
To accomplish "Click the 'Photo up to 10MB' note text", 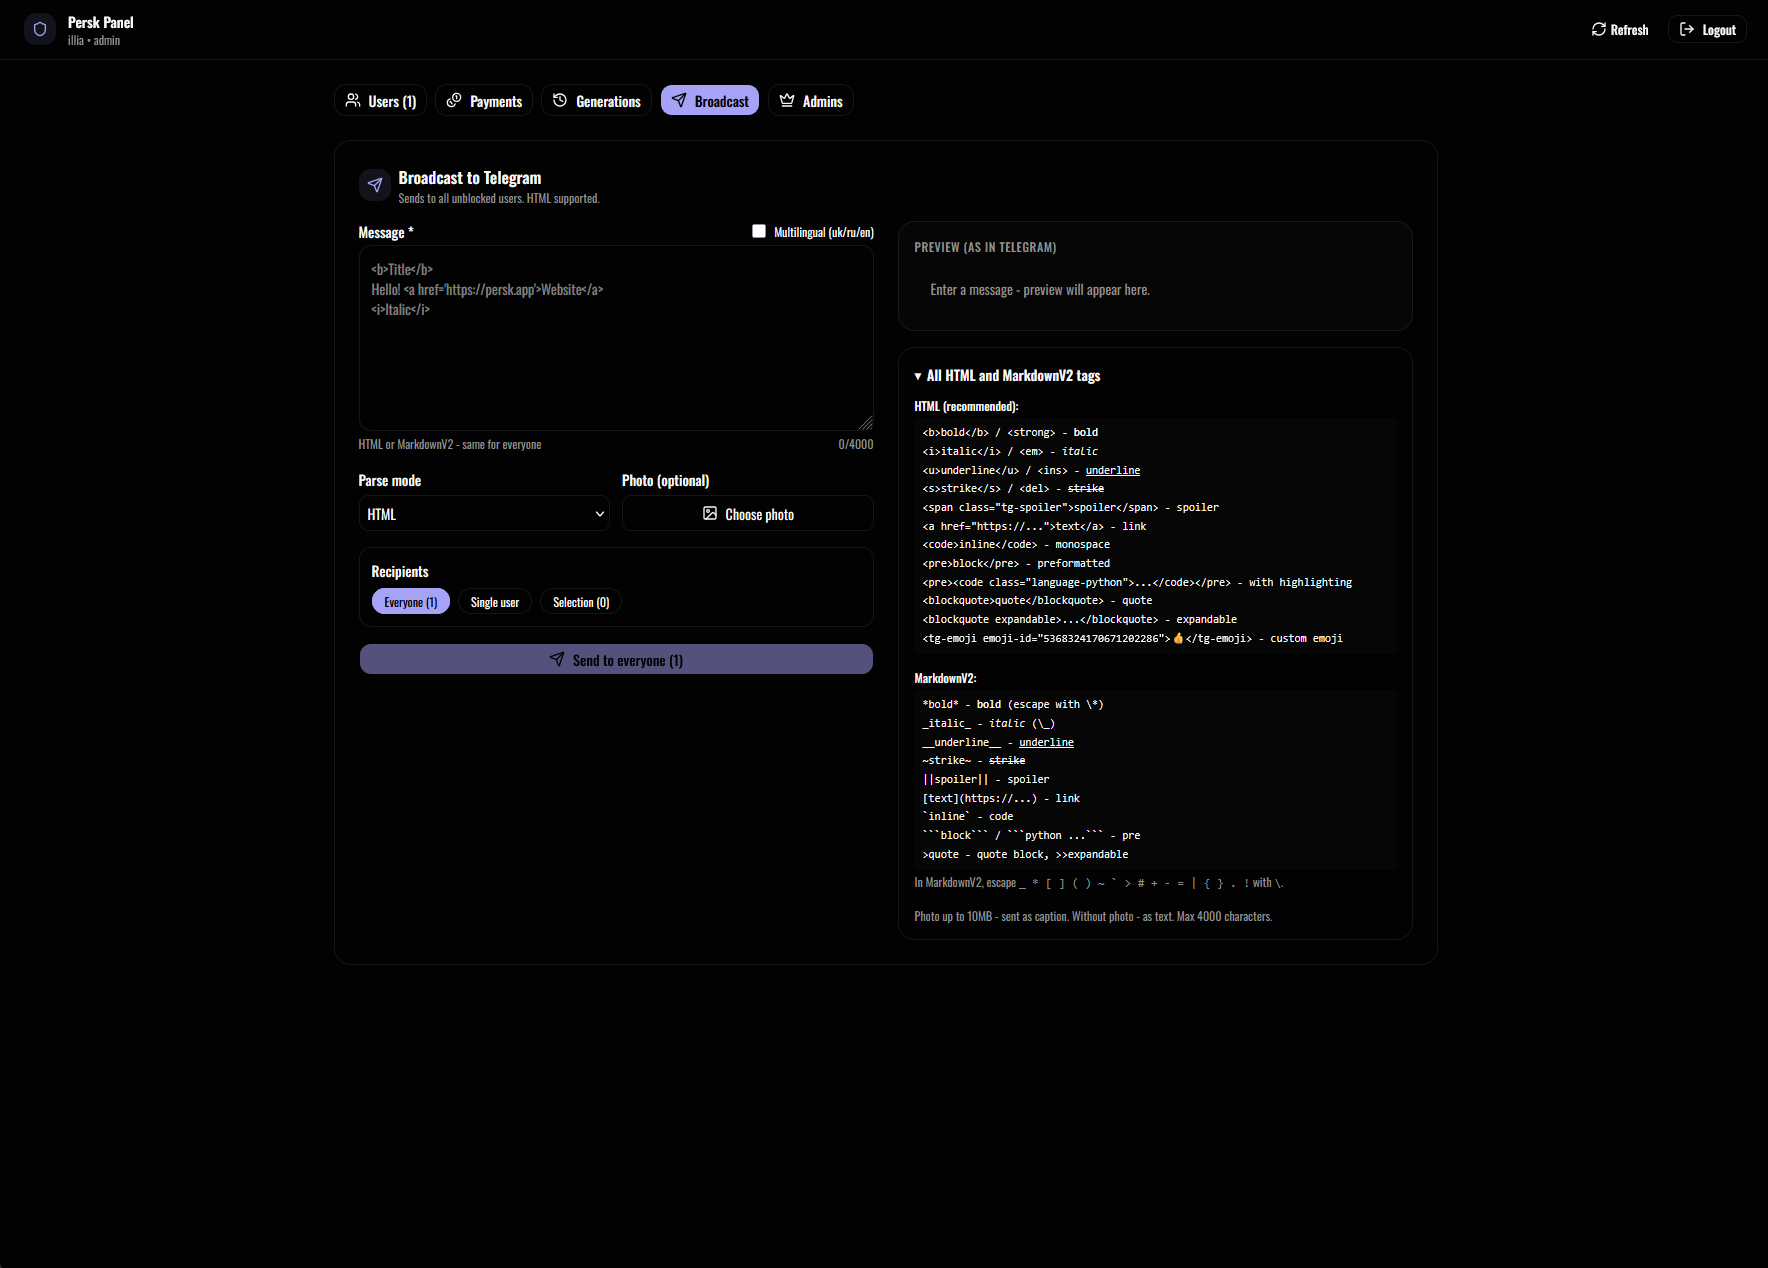I will coord(1093,916).
